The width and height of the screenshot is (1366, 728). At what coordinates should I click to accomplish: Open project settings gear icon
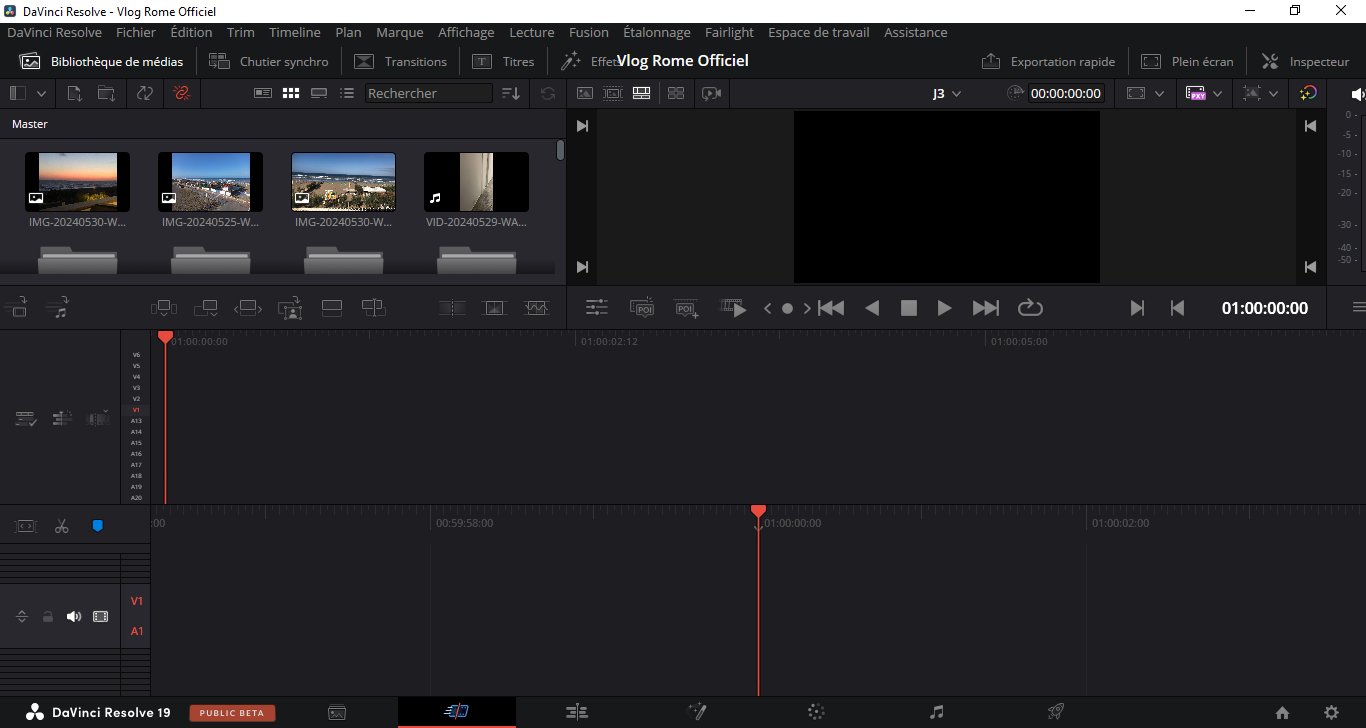tap(1331, 713)
